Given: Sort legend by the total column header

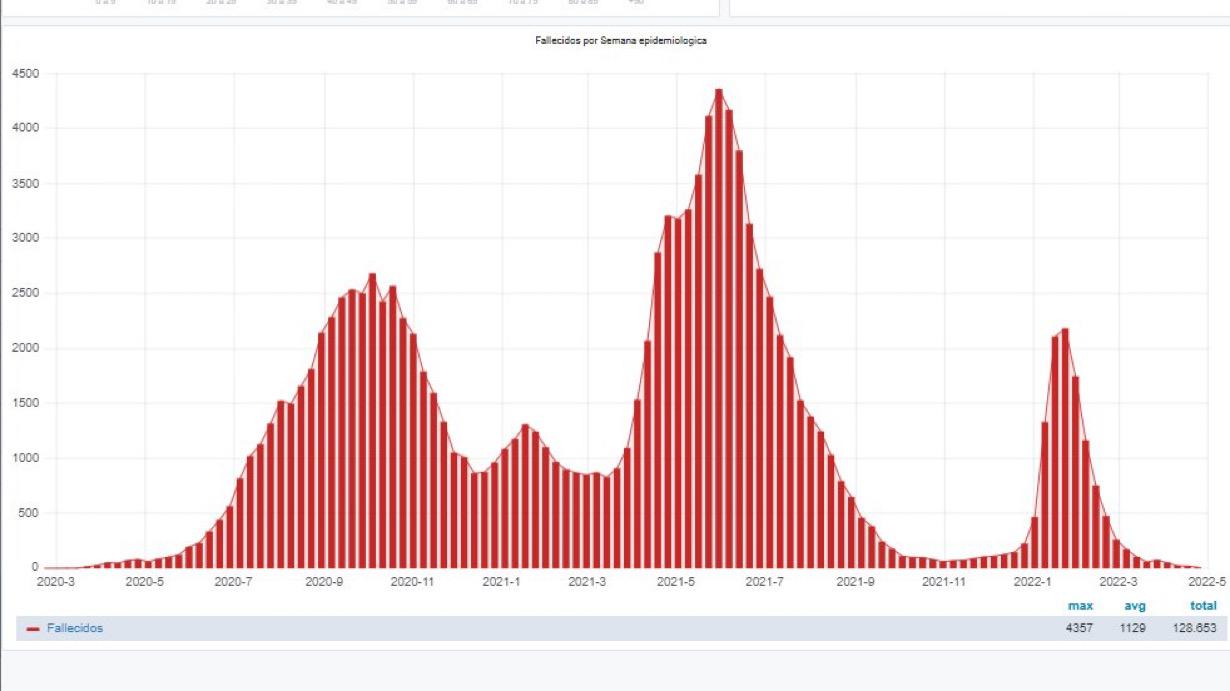Looking at the screenshot, I should (x=1203, y=606).
